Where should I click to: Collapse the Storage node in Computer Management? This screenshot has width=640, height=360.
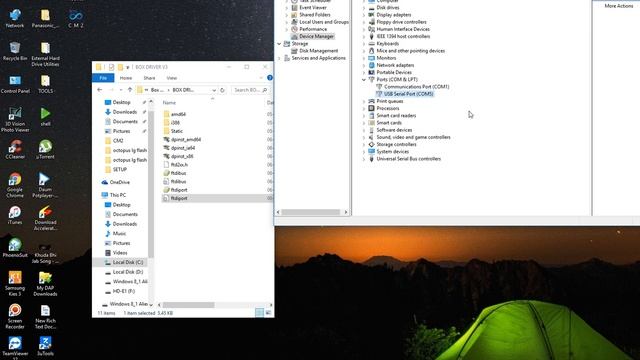(279, 44)
